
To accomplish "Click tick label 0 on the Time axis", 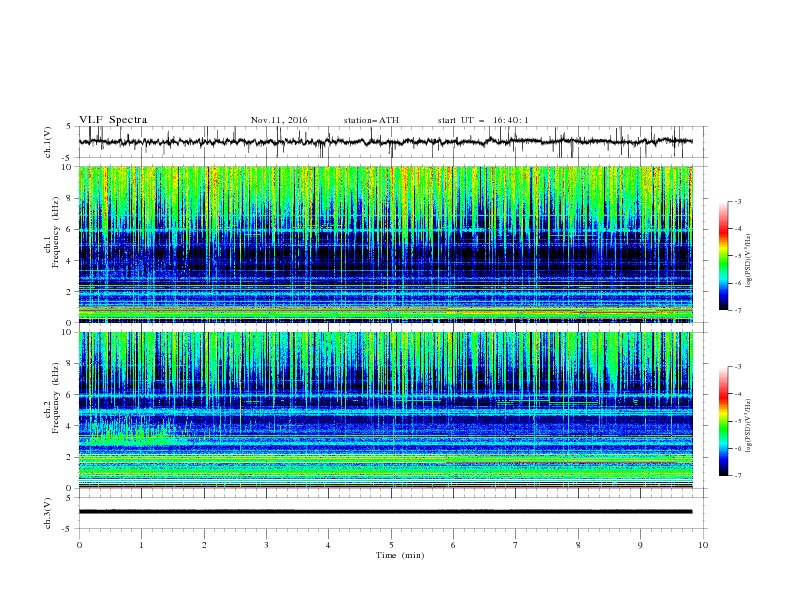I will [x=79, y=545].
